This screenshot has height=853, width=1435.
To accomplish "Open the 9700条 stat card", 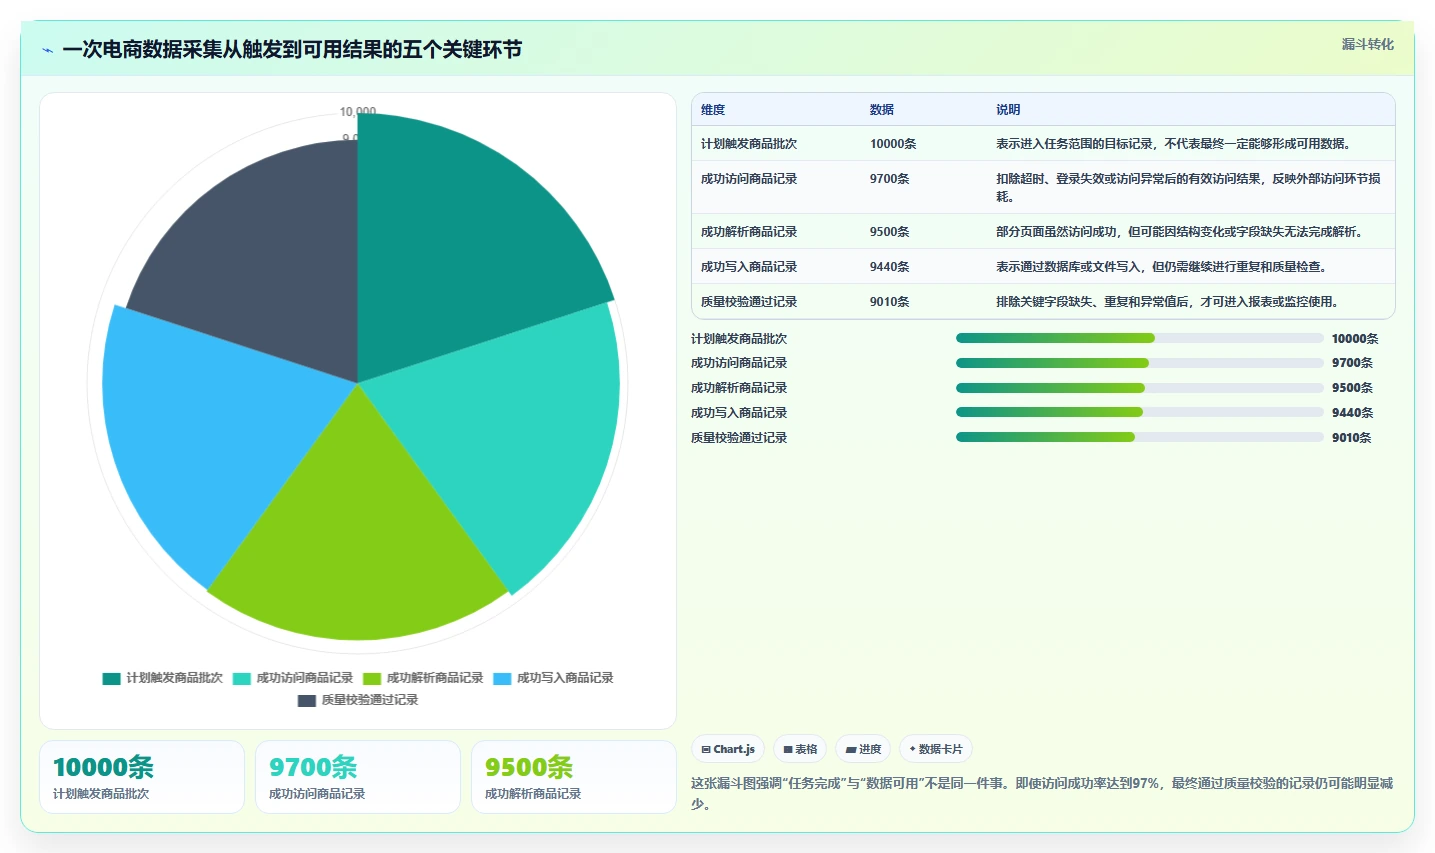I will pyautogui.click(x=358, y=777).
